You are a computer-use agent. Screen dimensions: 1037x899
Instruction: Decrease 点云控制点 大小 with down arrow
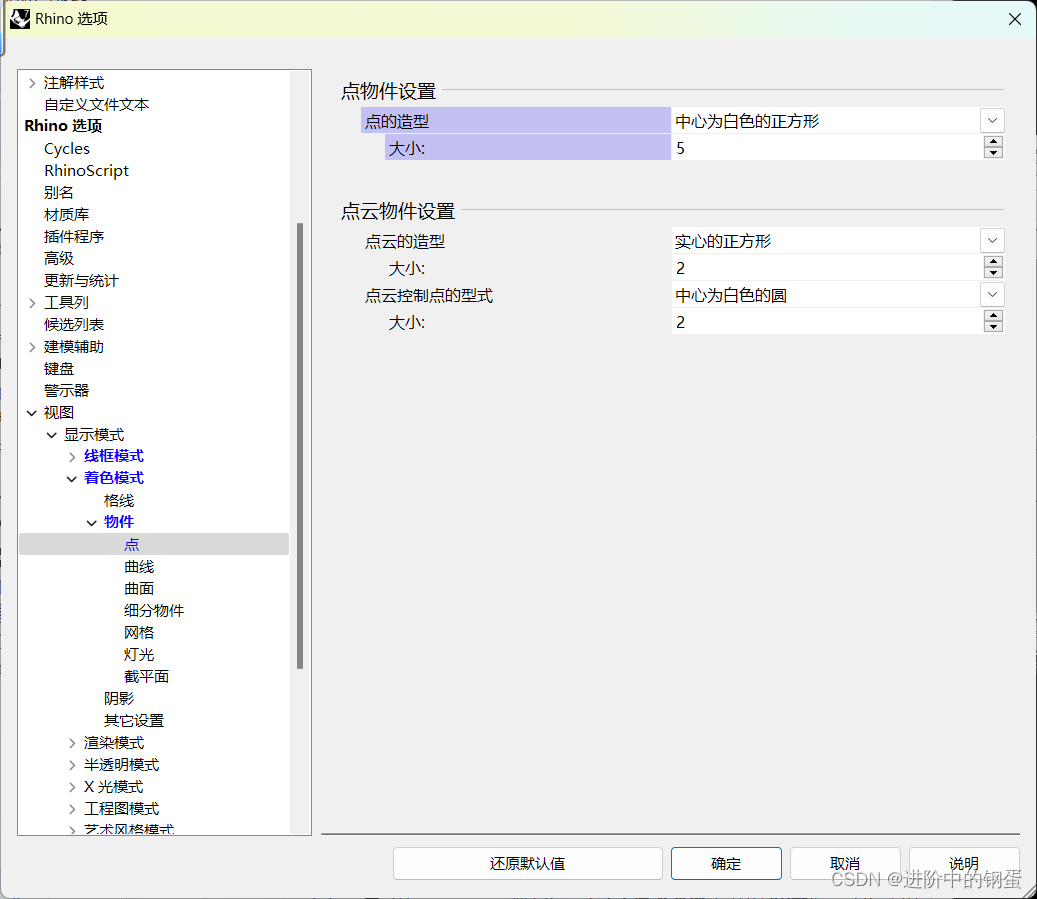coord(993,327)
